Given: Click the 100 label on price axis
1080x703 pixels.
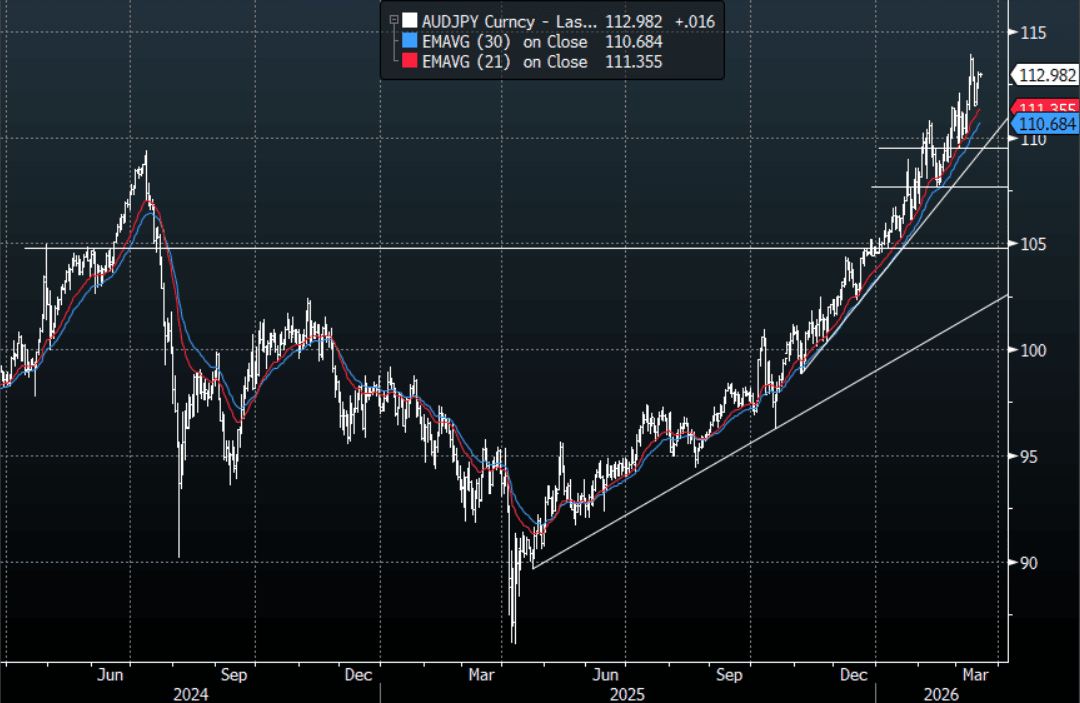Looking at the screenshot, I should coord(1032,350).
